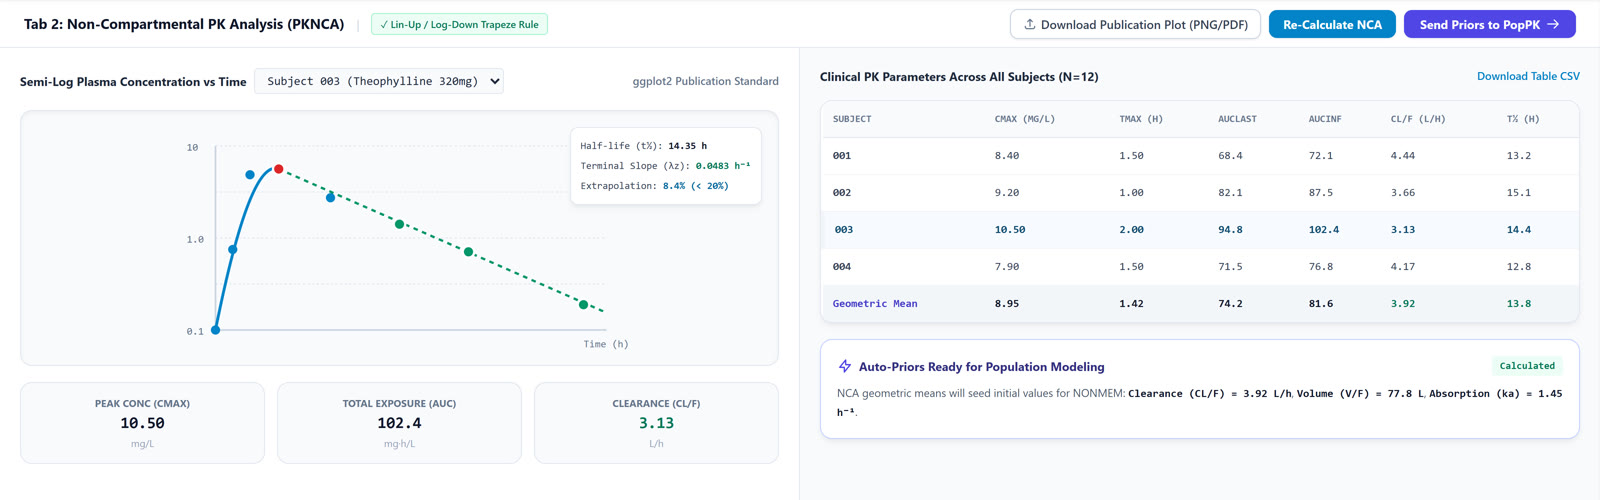The height and width of the screenshot is (500, 1600).
Task: Click Tmax 1.42 in Geometric Mean row
Action: coord(1131,304)
